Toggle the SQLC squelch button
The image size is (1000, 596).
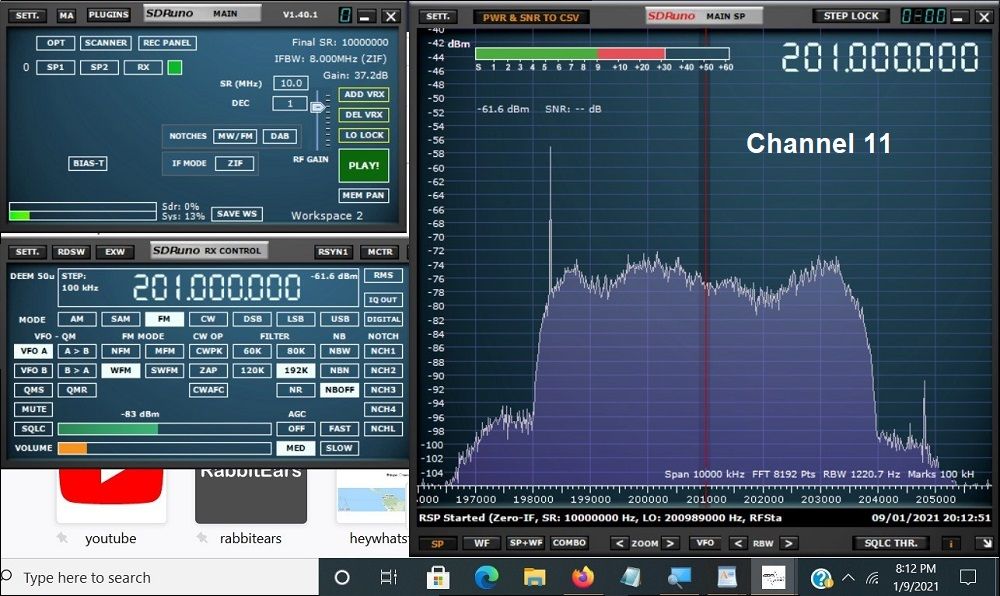pyautogui.click(x=34, y=428)
